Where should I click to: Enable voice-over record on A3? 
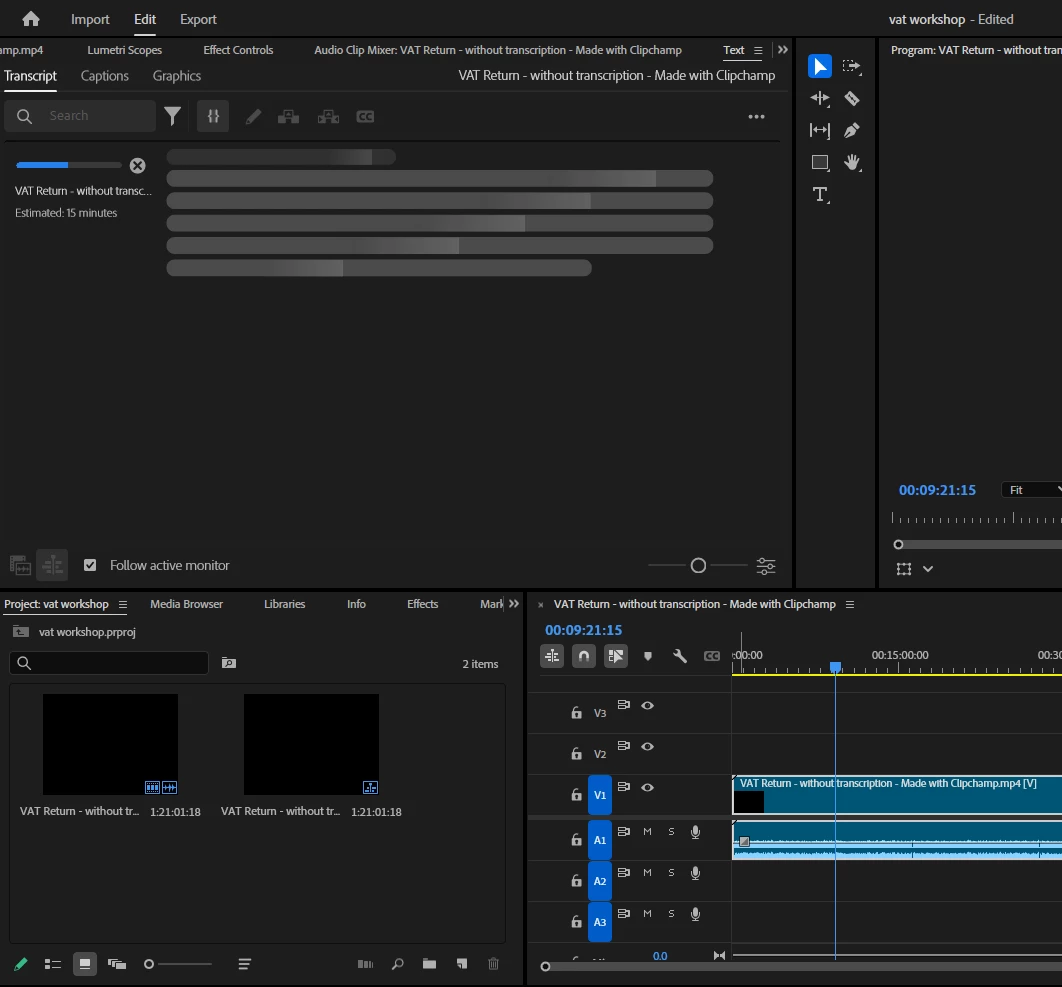pyautogui.click(x=695, y=914)
